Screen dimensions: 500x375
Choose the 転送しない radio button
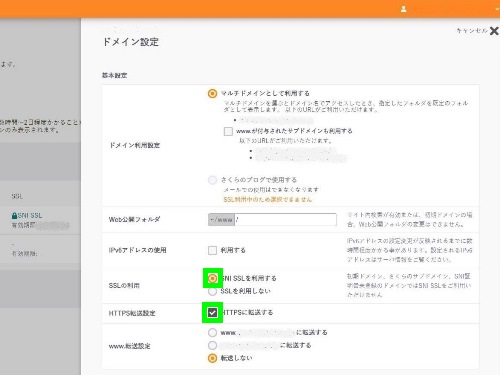(212, 358)
